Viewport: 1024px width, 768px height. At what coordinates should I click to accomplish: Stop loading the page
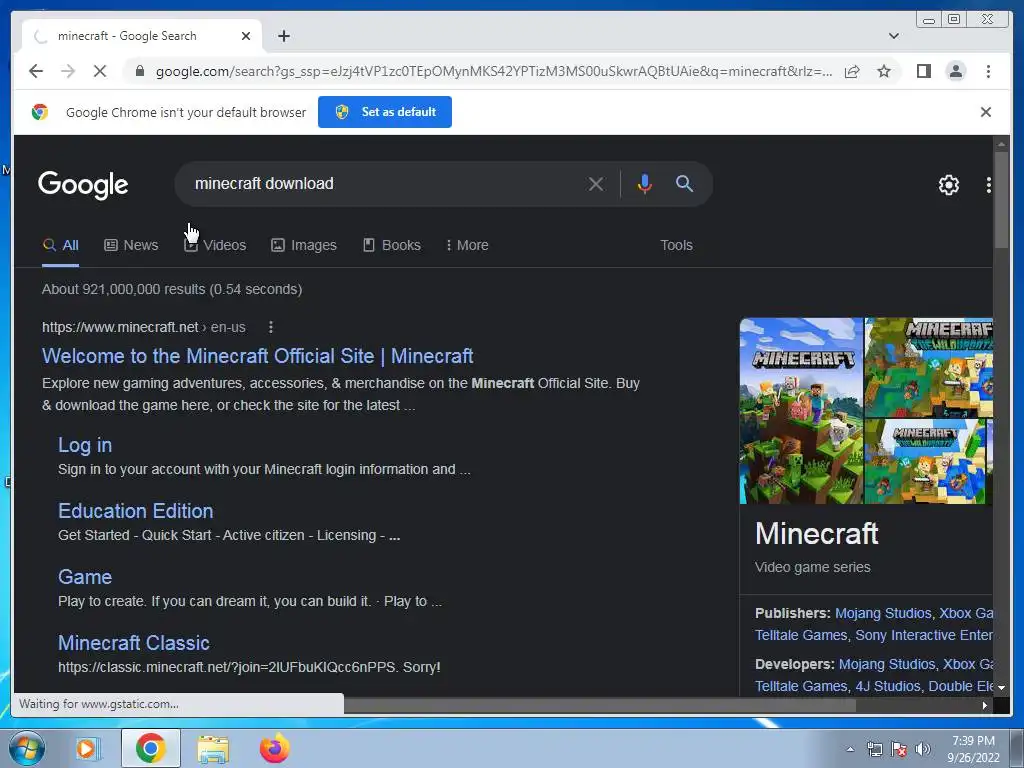[x=100, y=71]
